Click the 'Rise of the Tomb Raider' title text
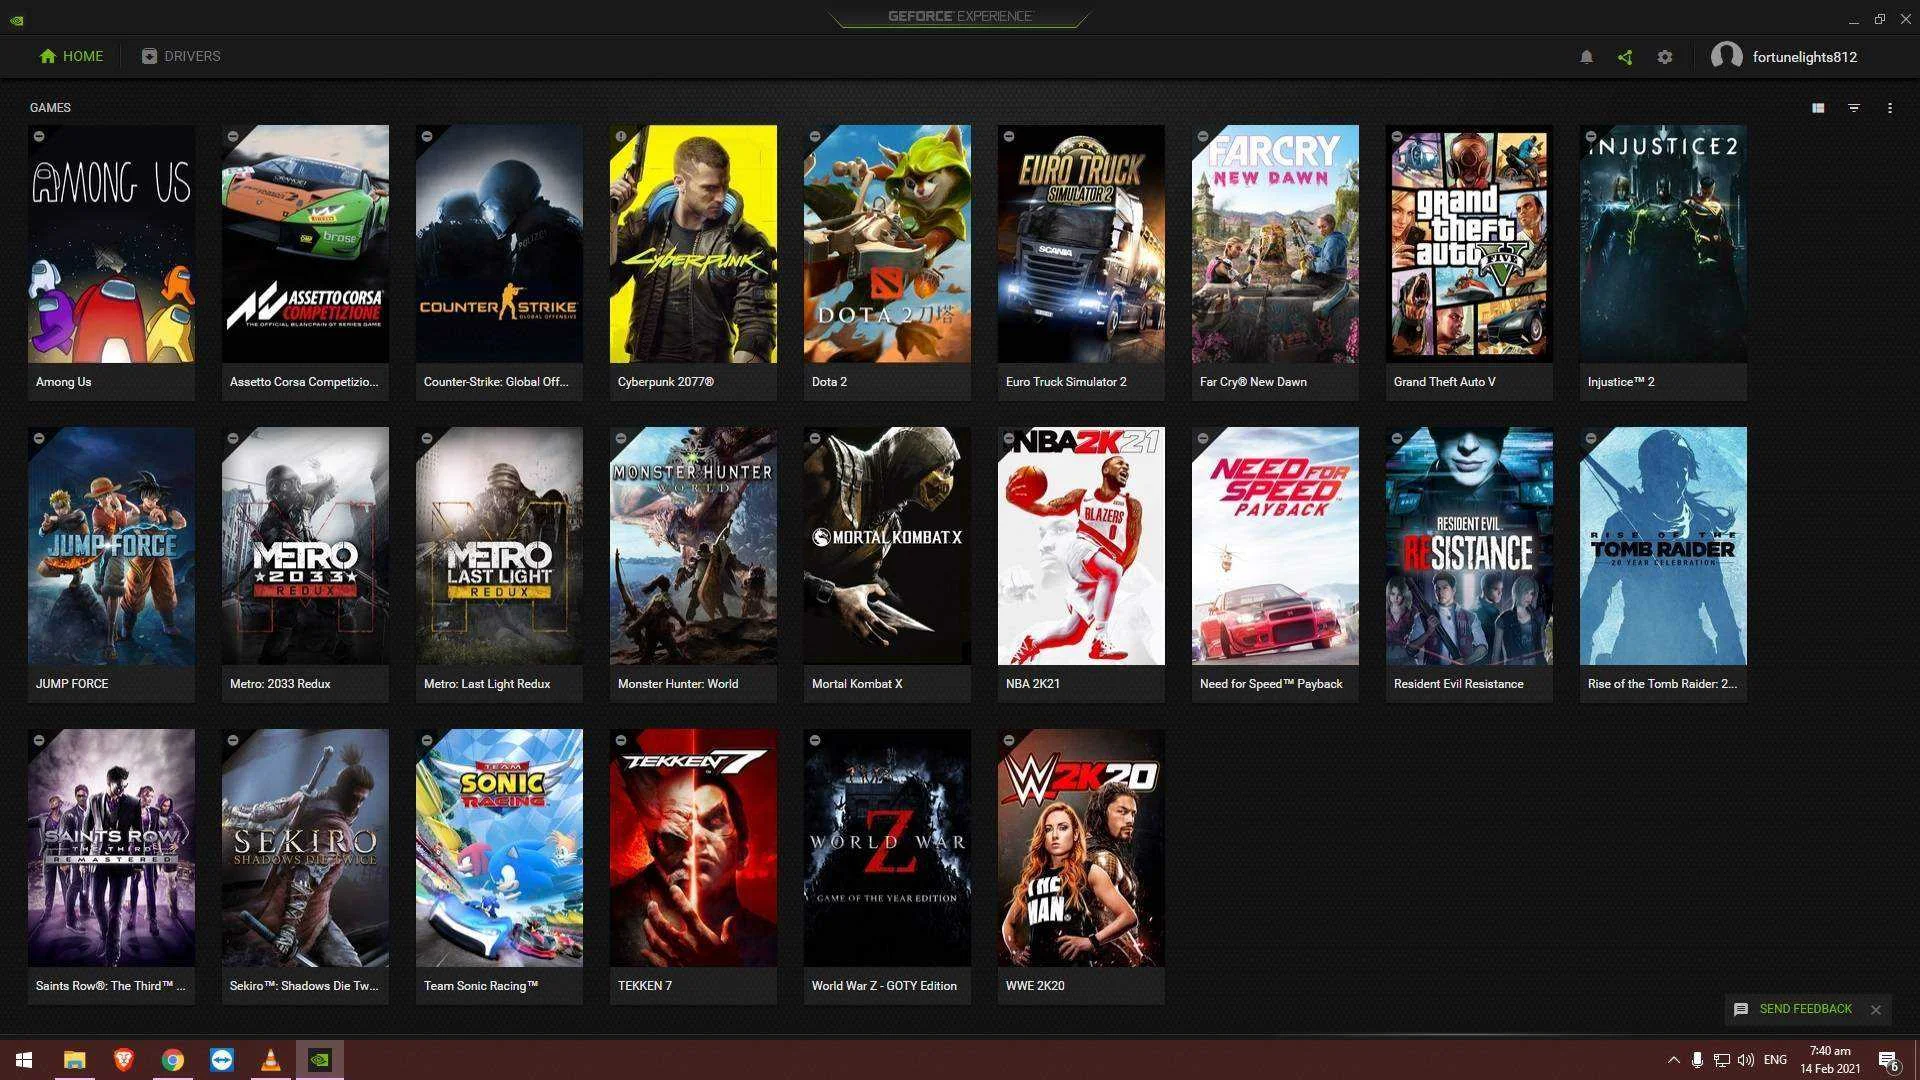The width and height of the screenshot is (1920, 1080). pos(1662,684)
